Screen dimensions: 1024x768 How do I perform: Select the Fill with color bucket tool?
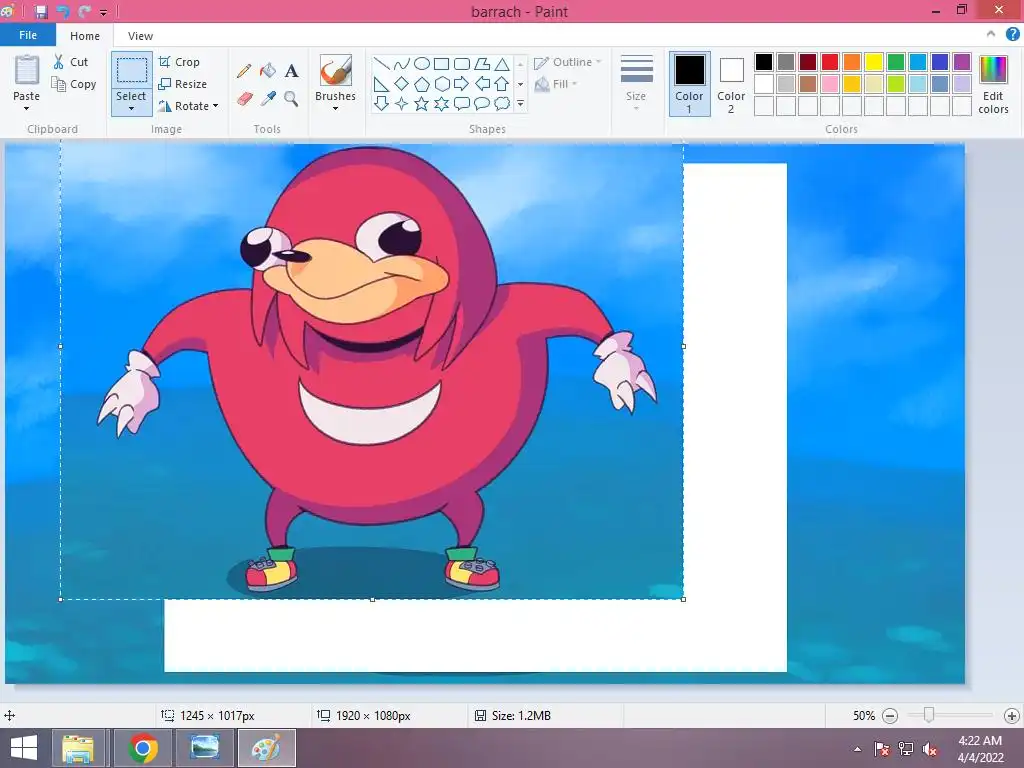268,71
